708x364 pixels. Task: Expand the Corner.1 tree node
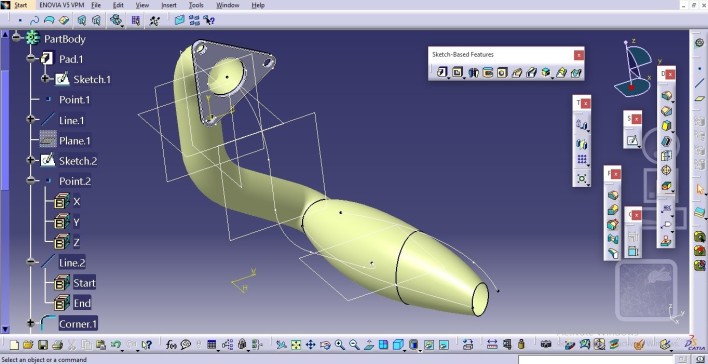(x=31, y=323)
